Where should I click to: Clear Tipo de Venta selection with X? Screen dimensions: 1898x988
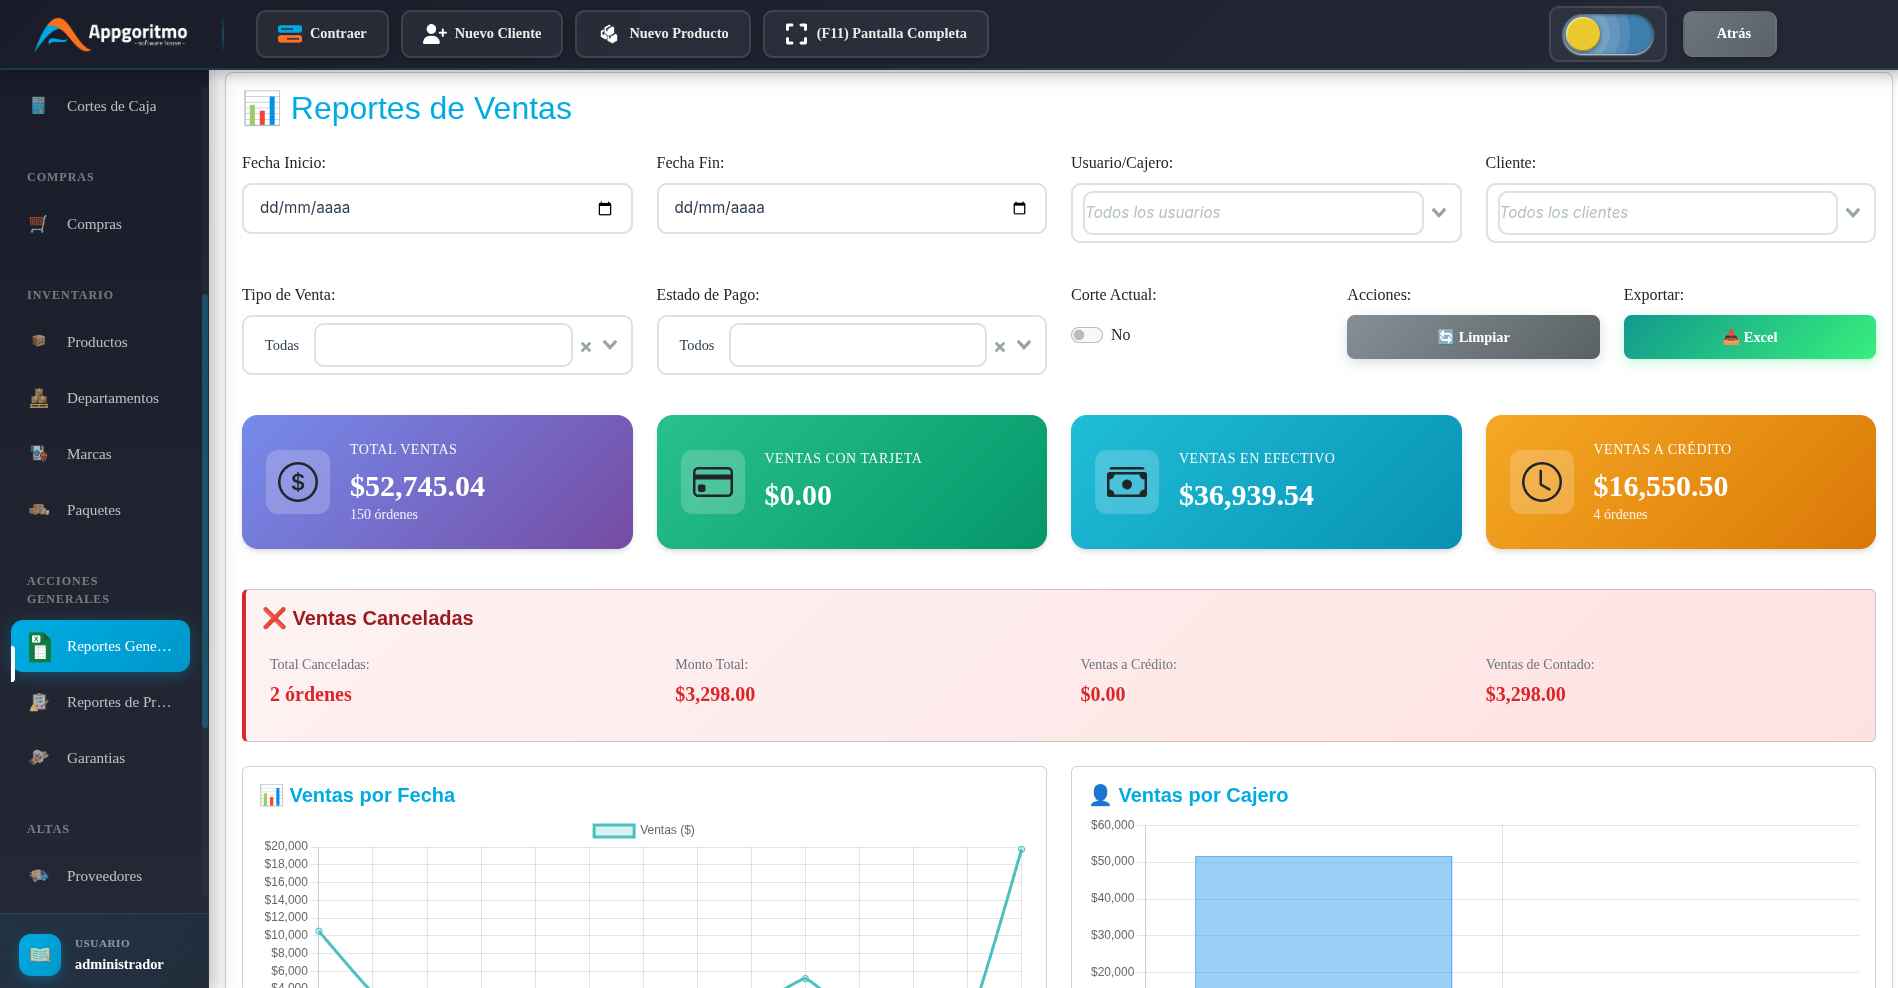pyautogui.click(x=586, y=346)
